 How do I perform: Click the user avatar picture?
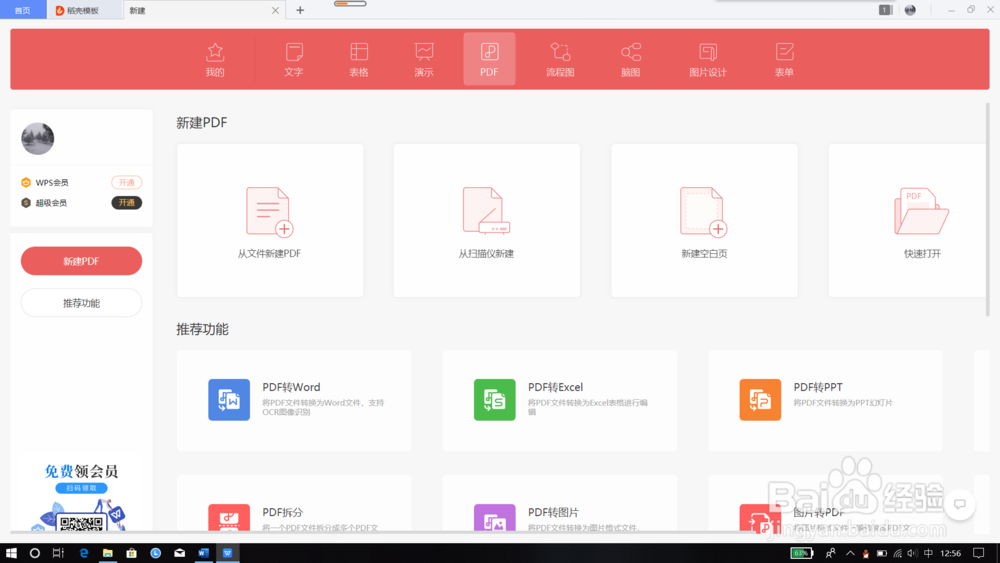pos(38,138)
